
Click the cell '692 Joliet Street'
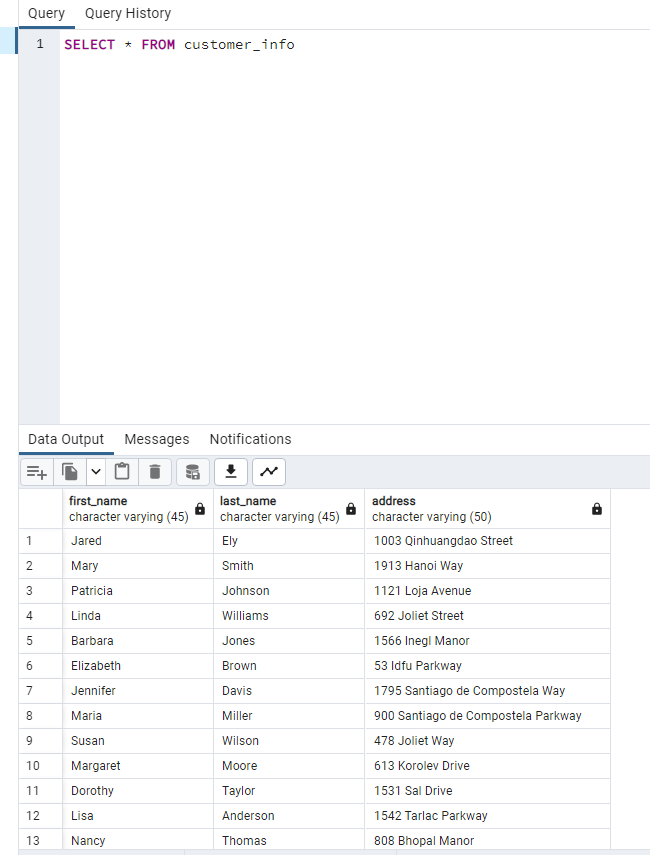[488, 616]
